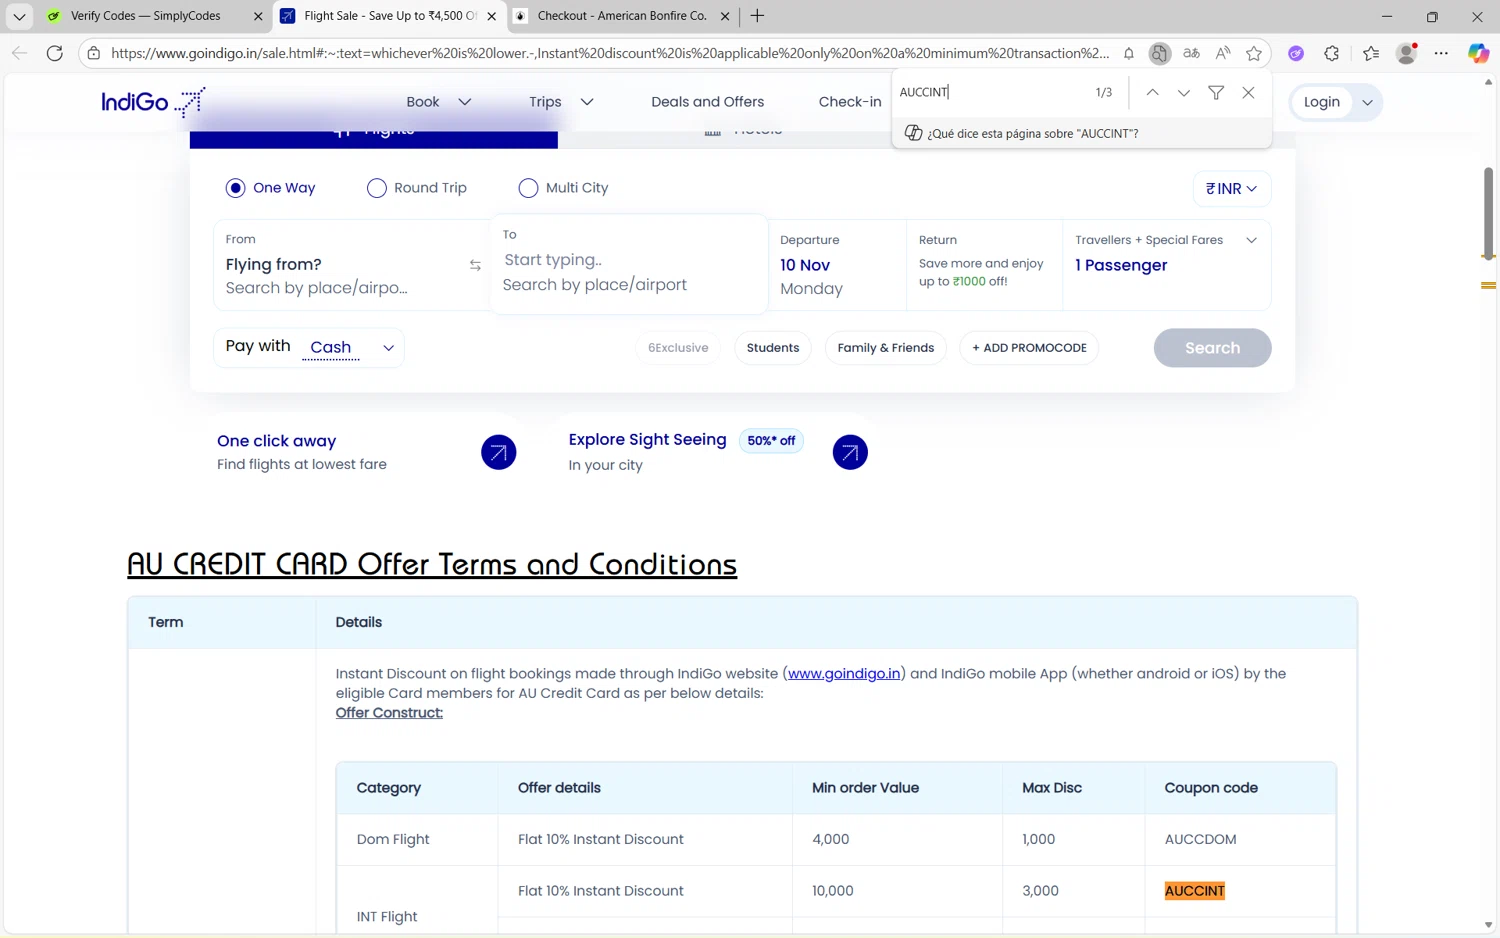This screenshot has height=938, width=1500.
Task: Expand the chevron next to Login
Action: 1367,102
